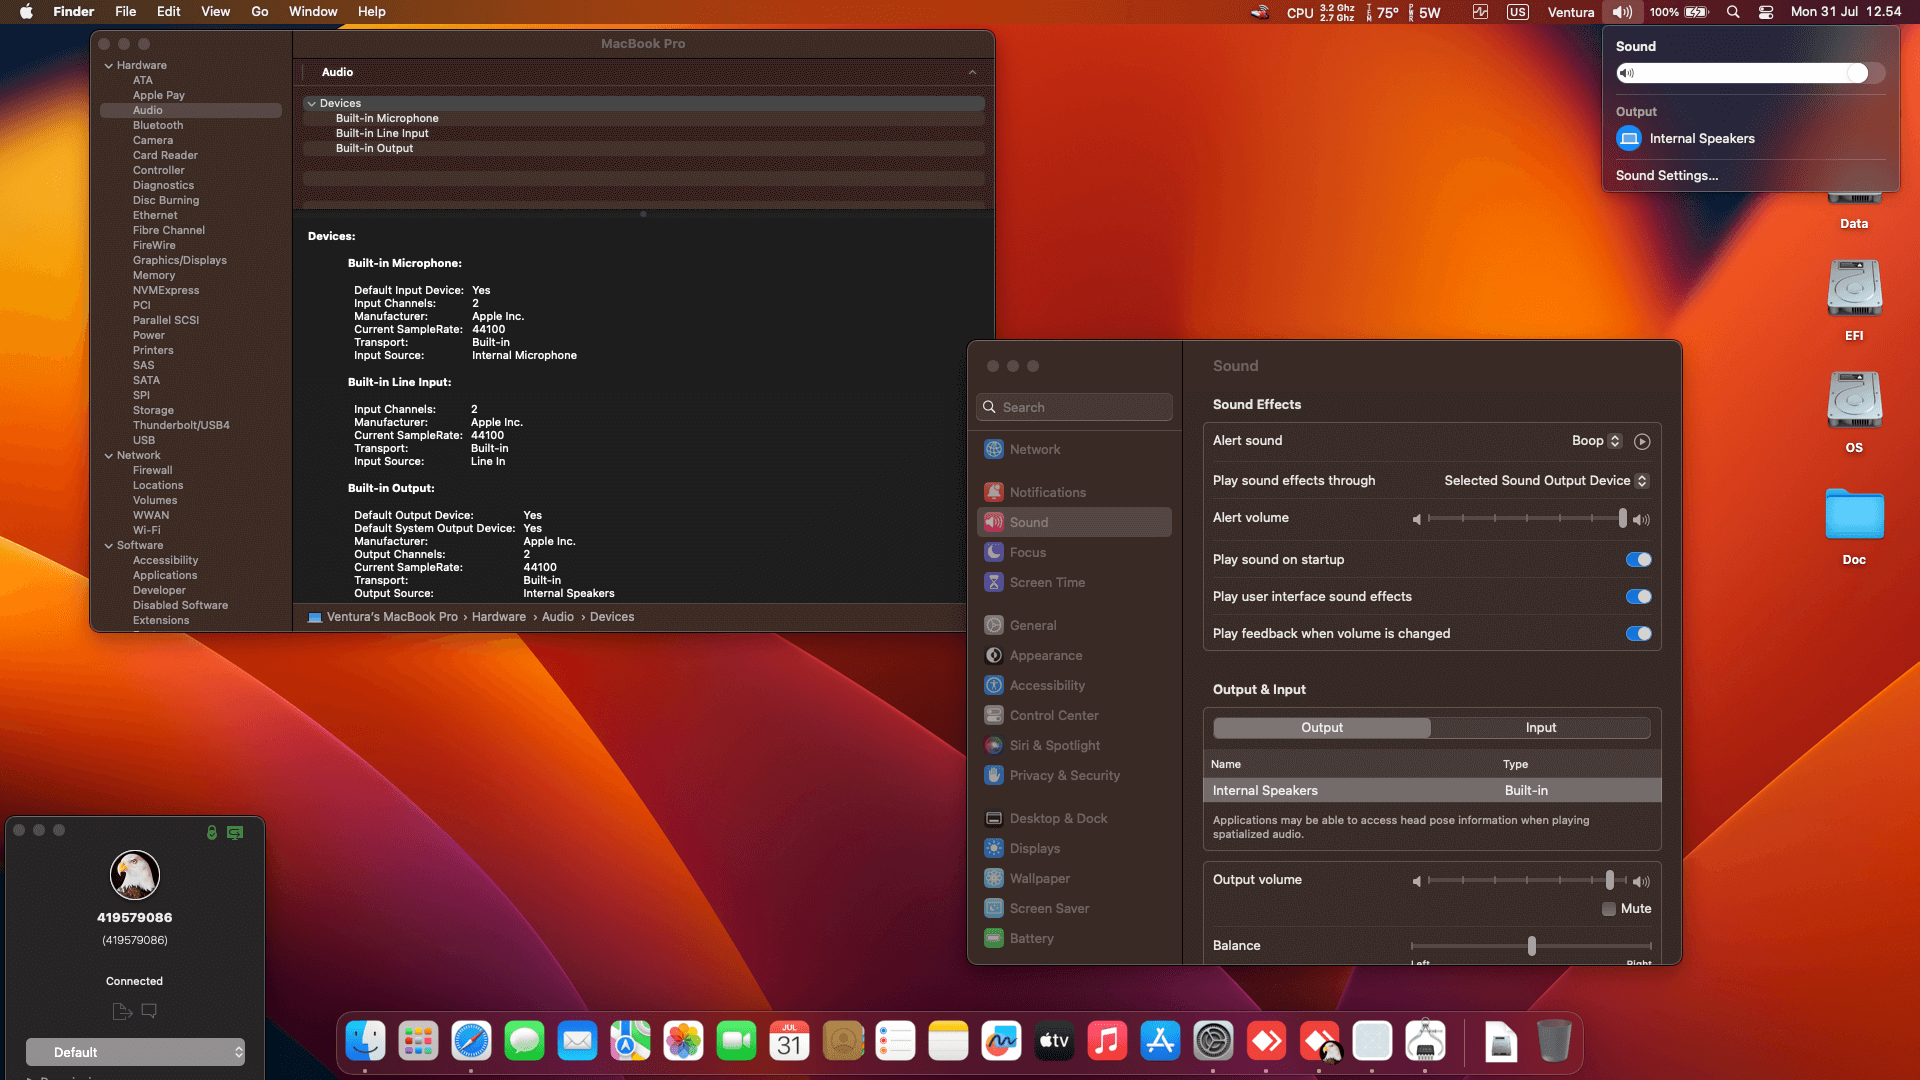This screenshot has width=1920, height=1080.
Task: Open Screen Saver settings in sidebar
Action: (1074, 908)
